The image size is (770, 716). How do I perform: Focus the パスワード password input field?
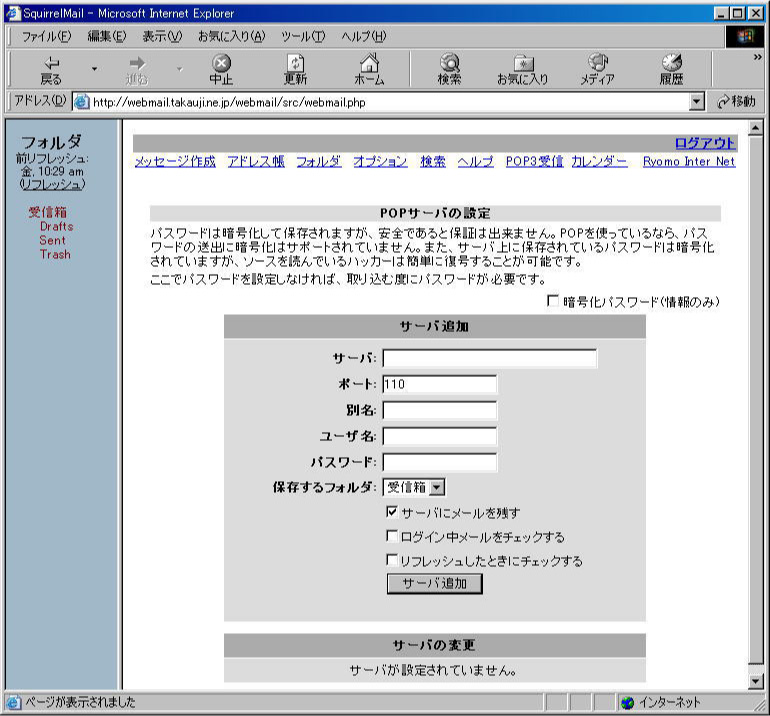pyautogui.click(x=440, y=463)
